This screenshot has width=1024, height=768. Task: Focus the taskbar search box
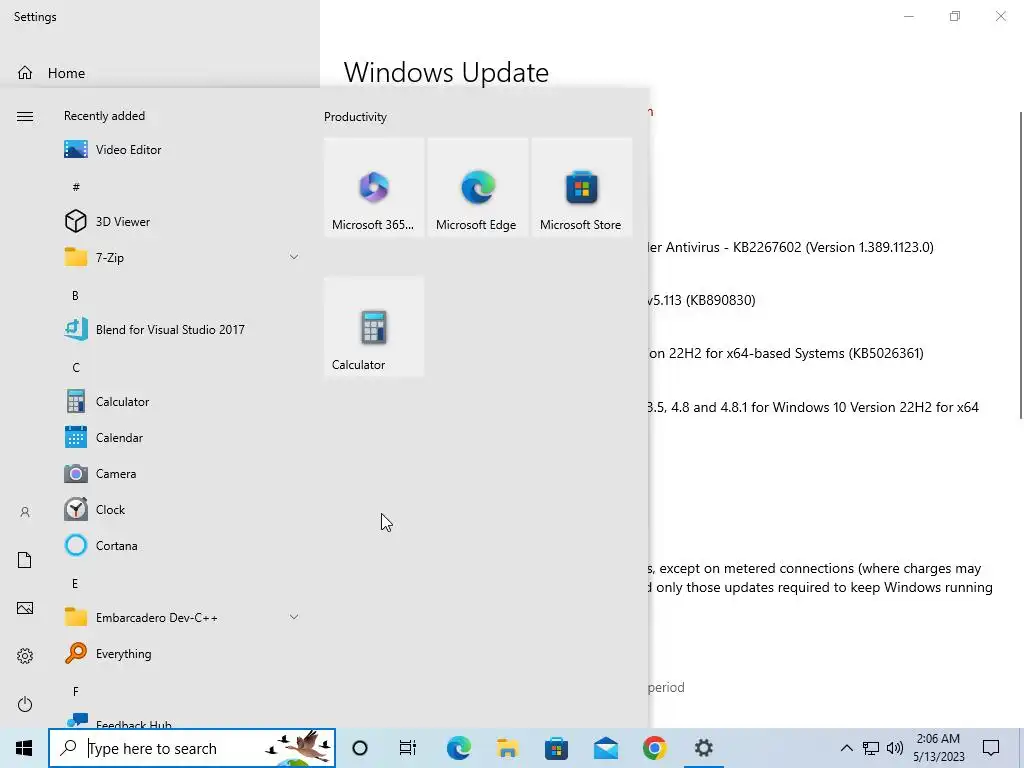click(x=192, y=748)
